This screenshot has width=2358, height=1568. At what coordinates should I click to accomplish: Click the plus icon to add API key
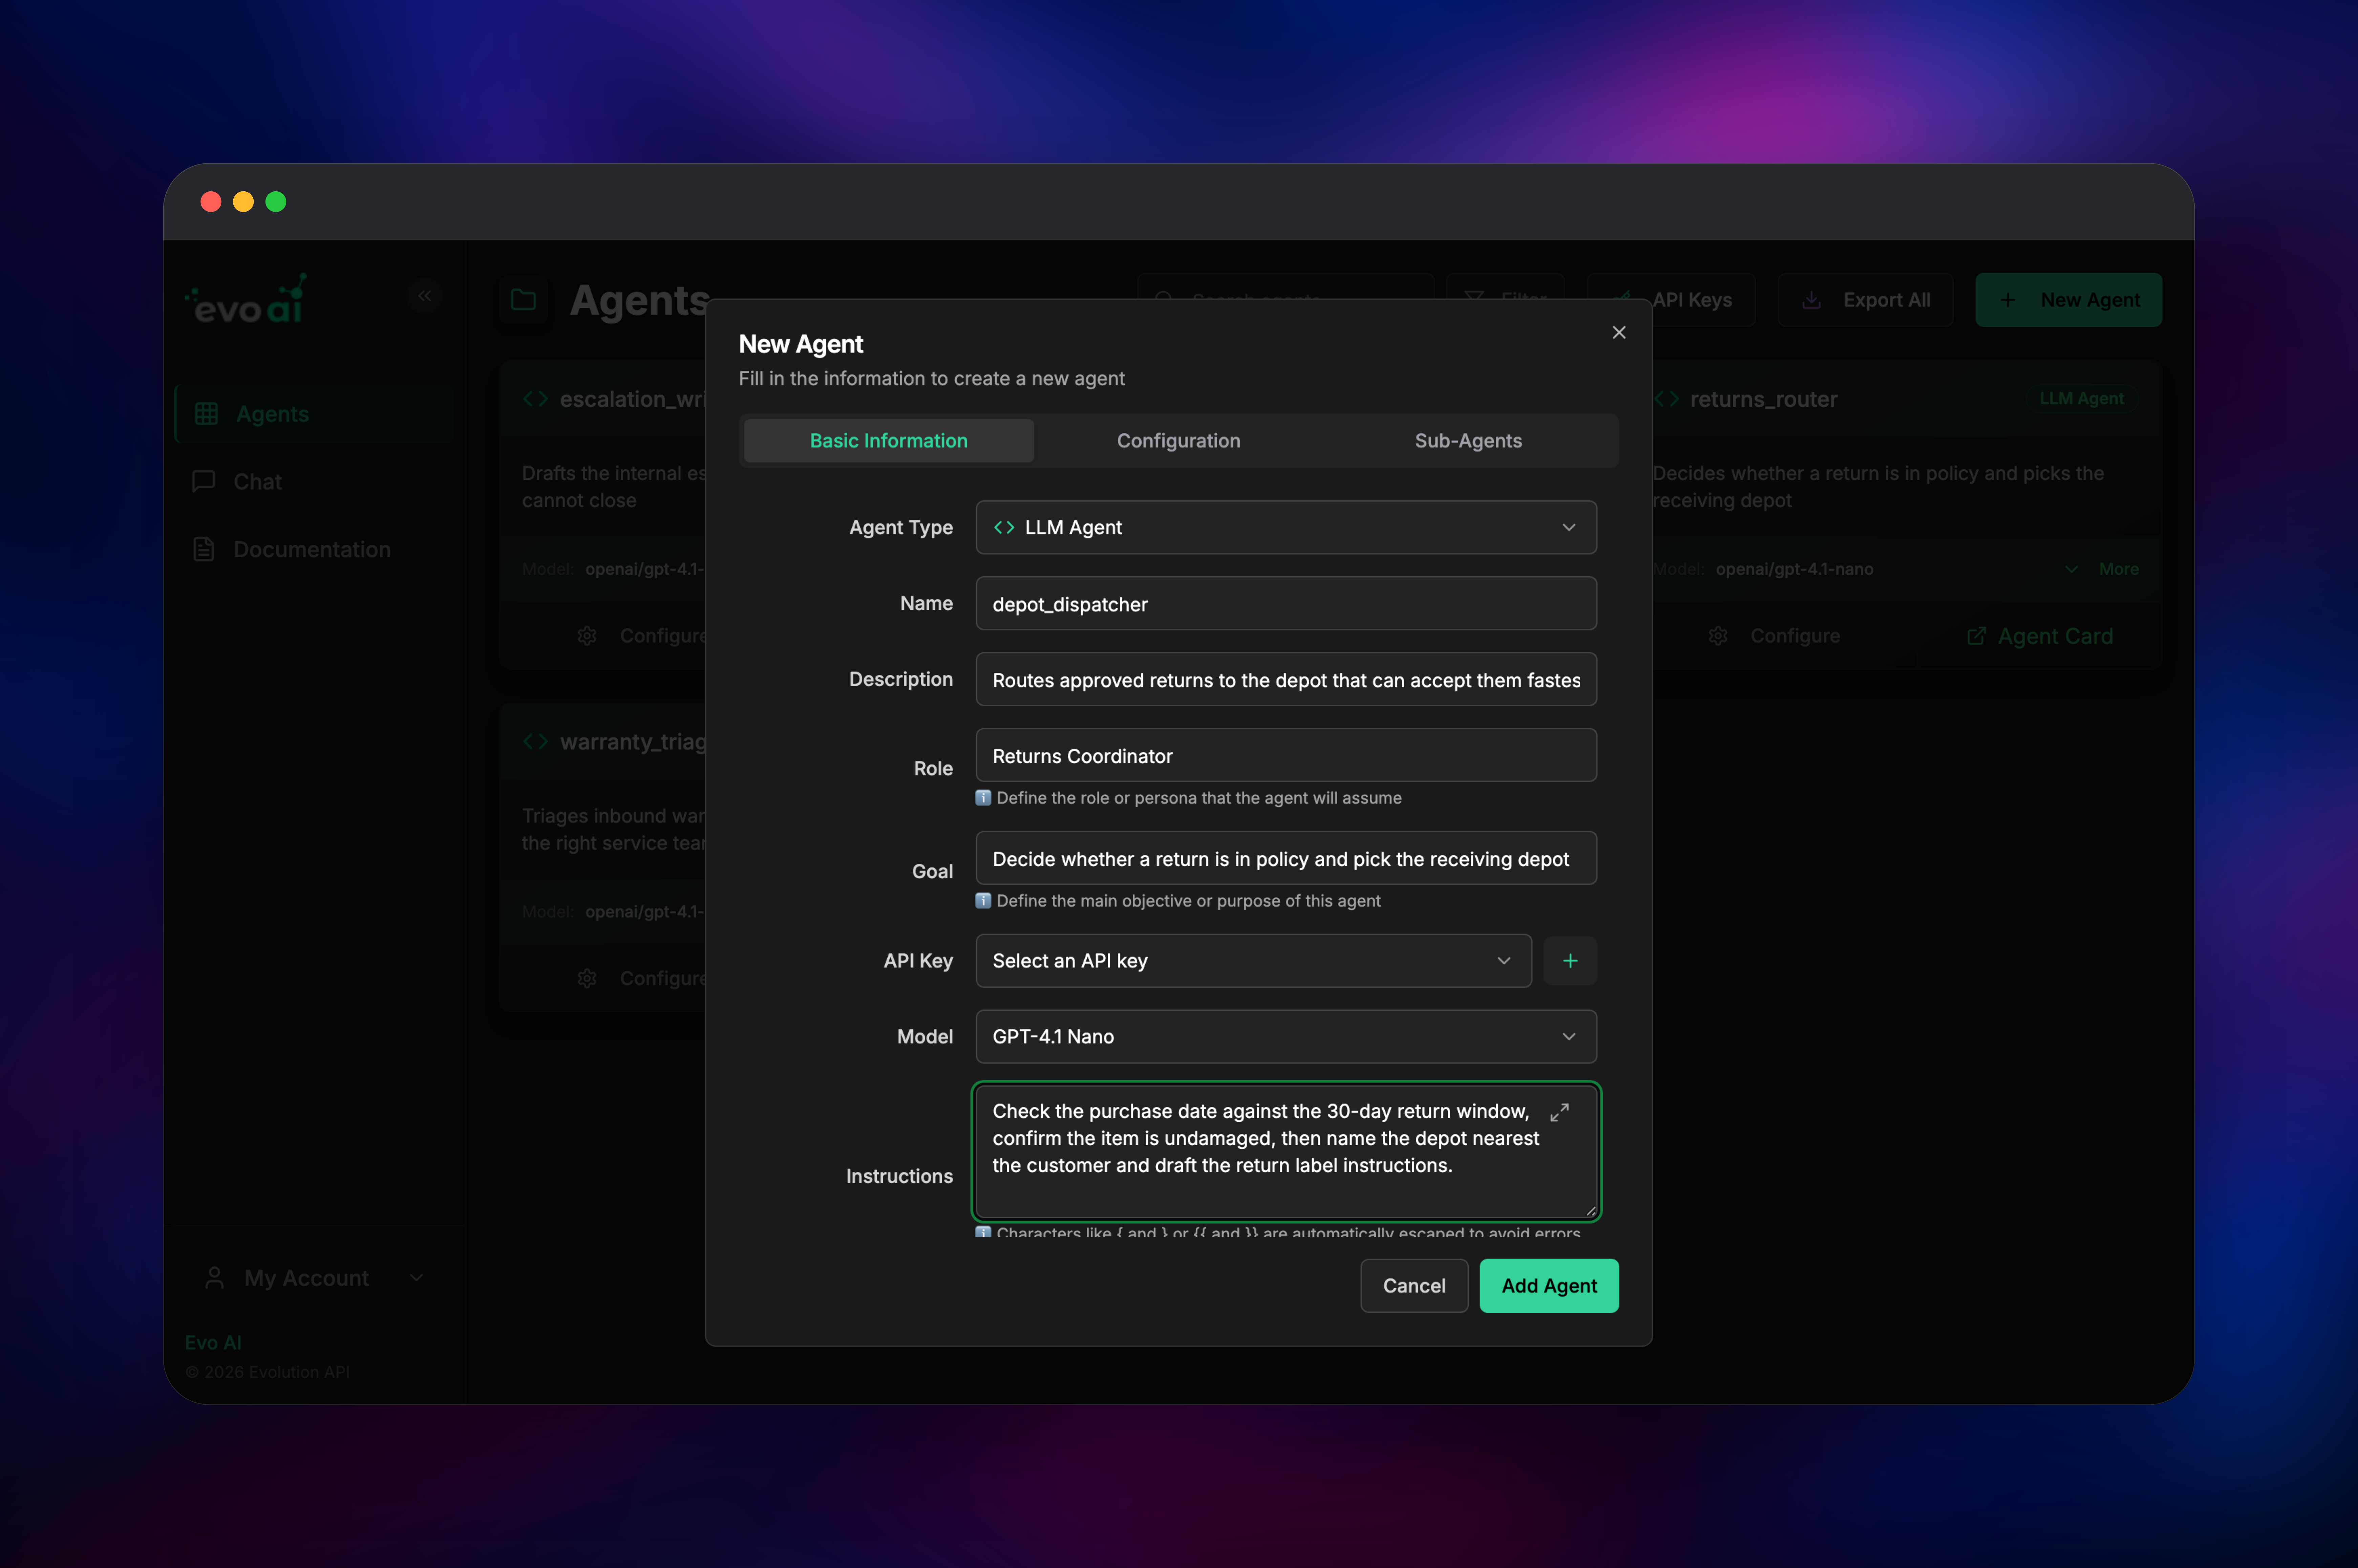1570,961
